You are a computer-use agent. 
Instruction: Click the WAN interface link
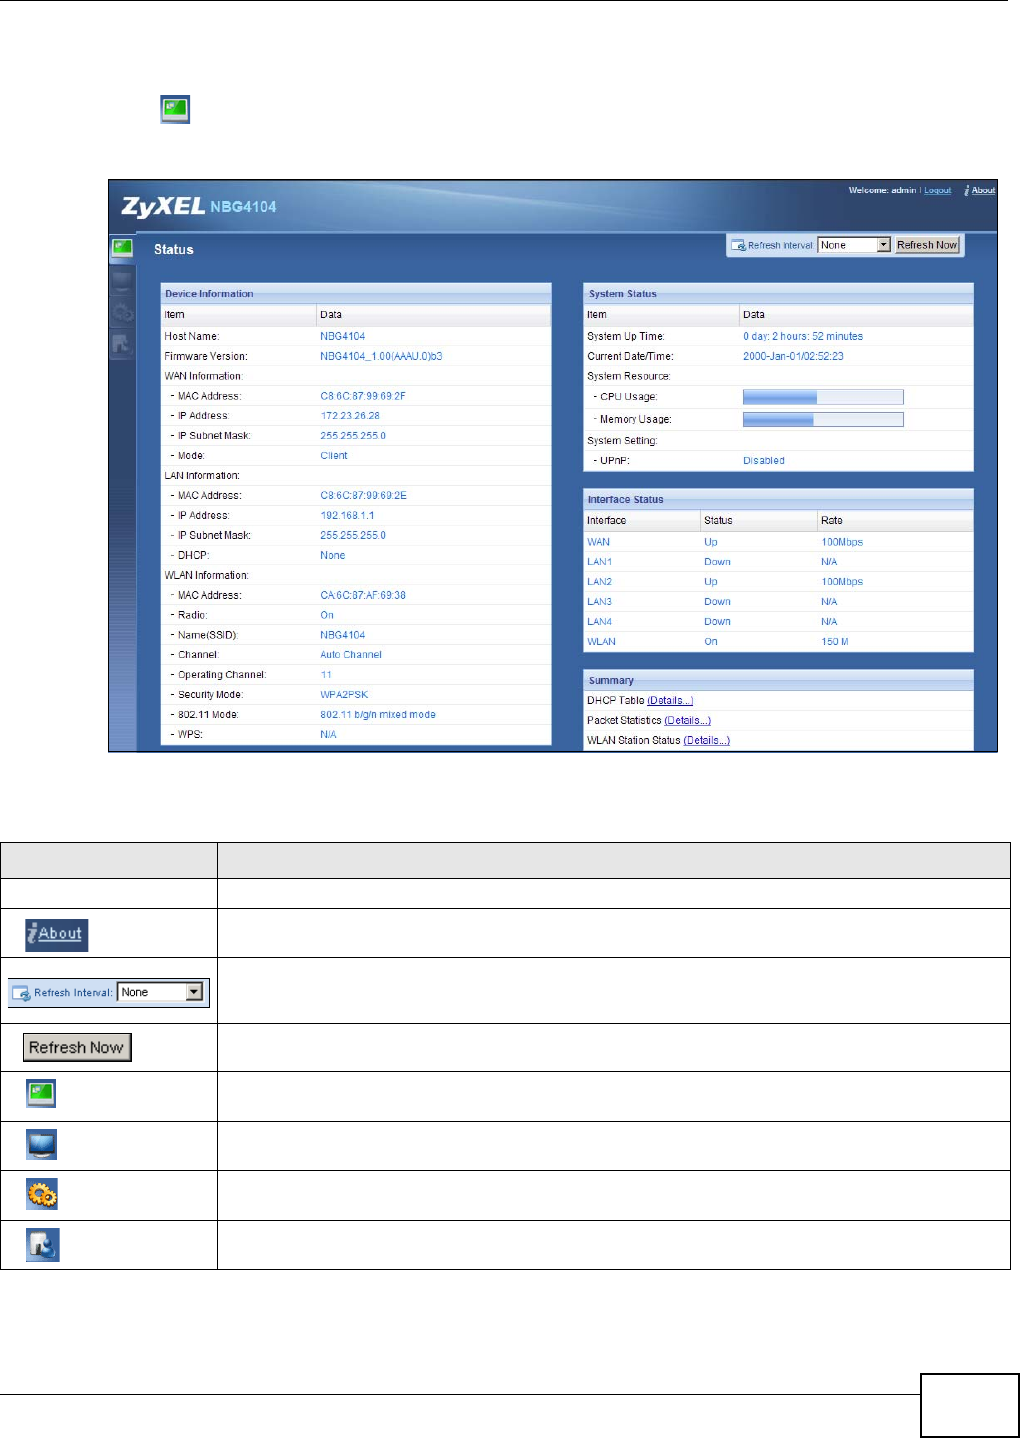pos(598,542)
